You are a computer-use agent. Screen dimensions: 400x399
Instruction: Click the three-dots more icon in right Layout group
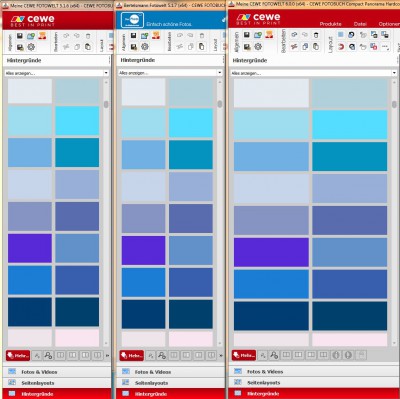click(385, 47)
